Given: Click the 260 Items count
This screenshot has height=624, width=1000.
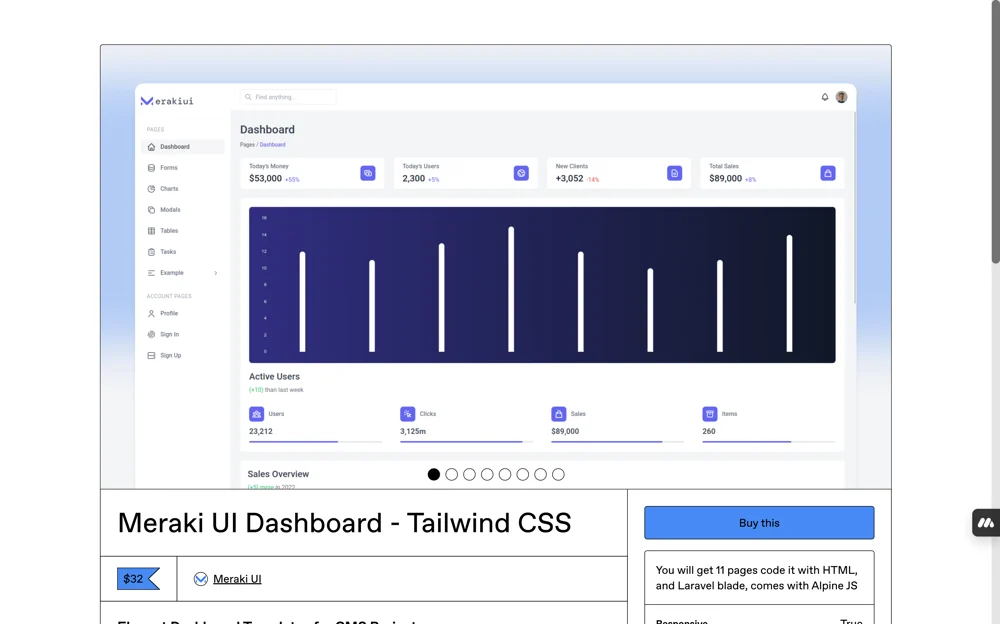Looking at the screenshot, I should point(709,431).
